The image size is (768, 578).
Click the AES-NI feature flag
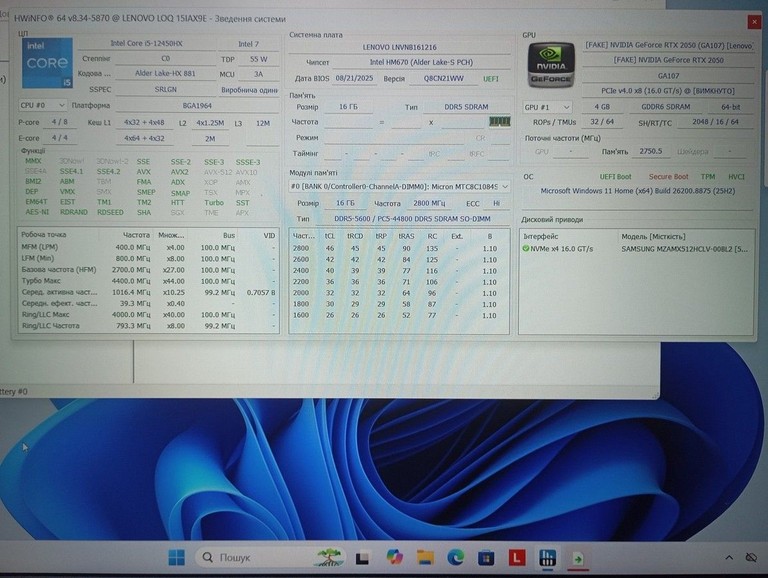37,212
